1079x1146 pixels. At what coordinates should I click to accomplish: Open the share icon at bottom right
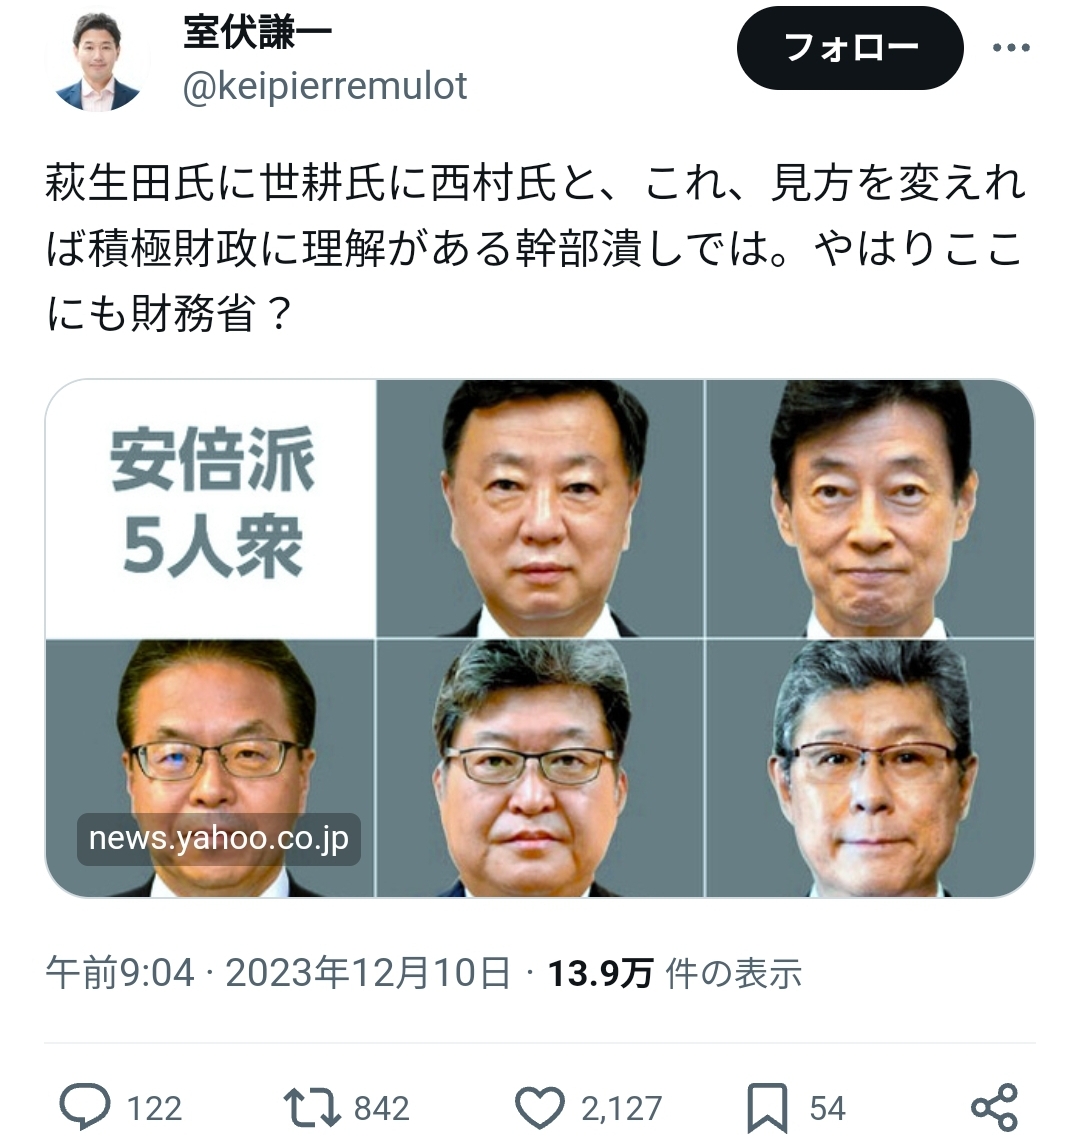pyautogui.click(x=994, y=1107)
